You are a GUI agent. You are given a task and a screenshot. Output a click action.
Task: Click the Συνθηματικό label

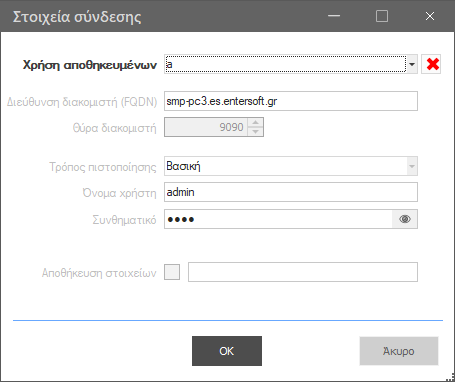pyautogui.click(x=124, y=220)
